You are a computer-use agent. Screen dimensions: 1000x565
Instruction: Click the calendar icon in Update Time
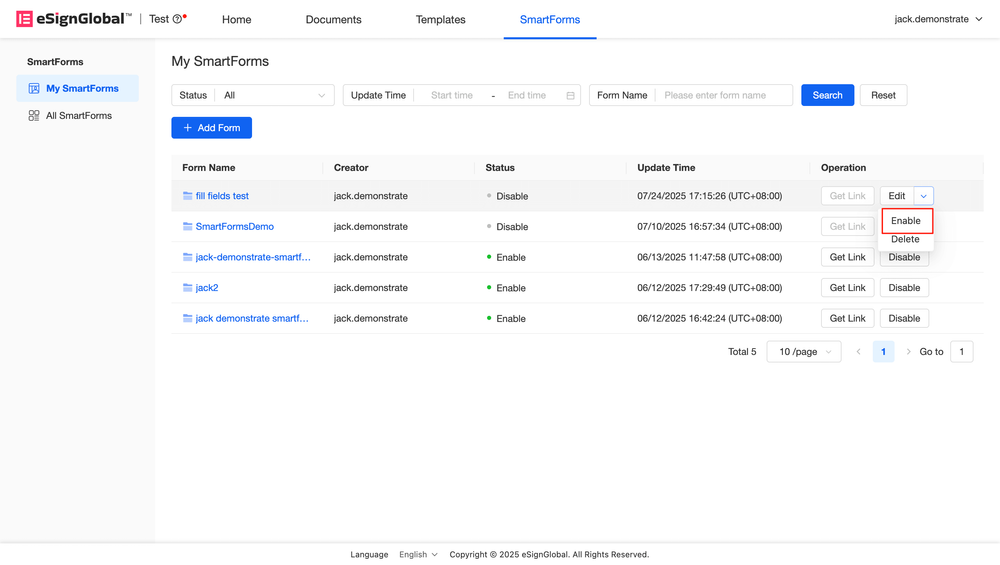(x=570, y=96)
